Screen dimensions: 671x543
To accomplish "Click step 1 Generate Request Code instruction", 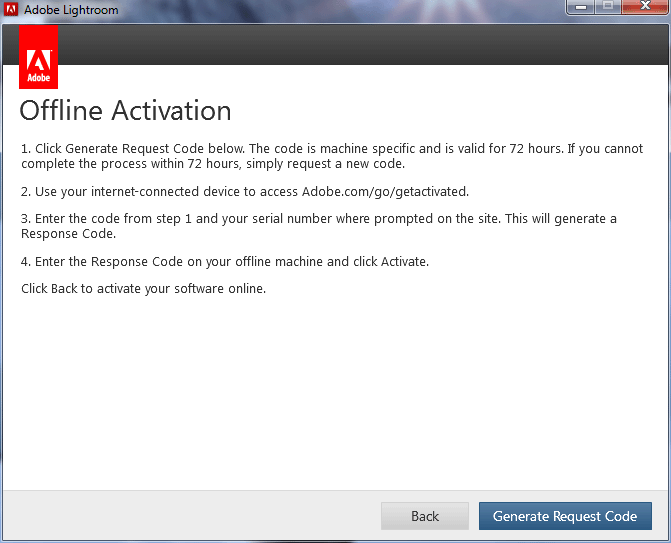I will 332,156.
